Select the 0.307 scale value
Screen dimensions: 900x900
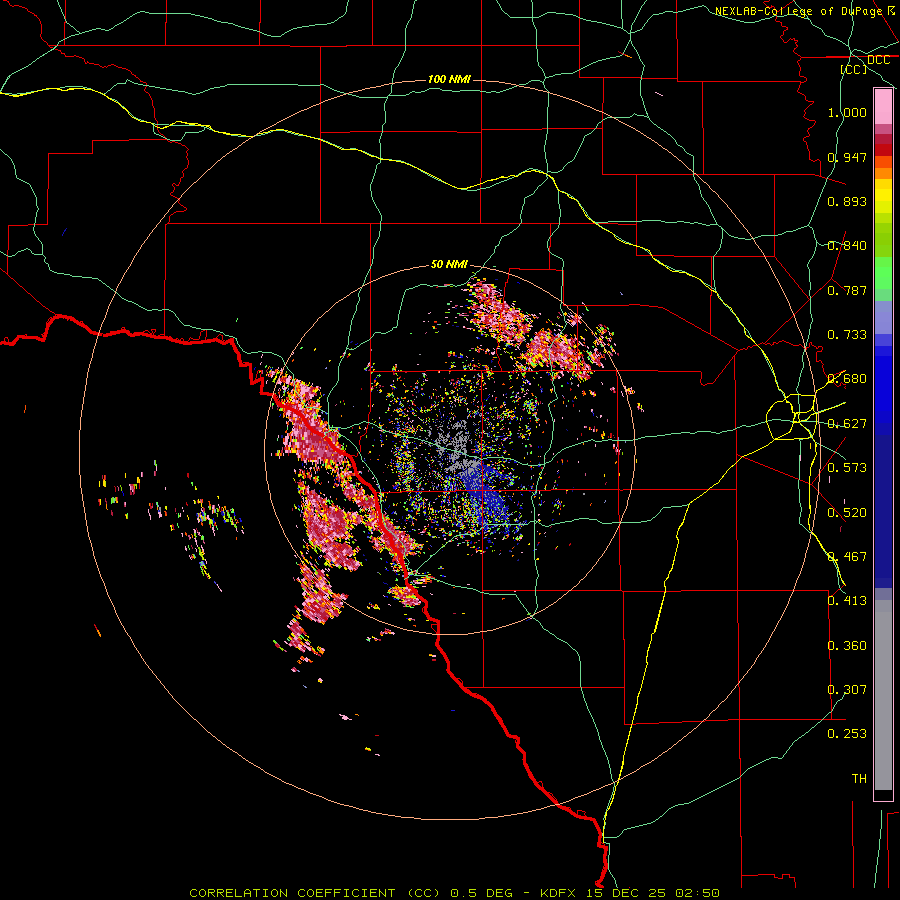[x=847, y=690]
